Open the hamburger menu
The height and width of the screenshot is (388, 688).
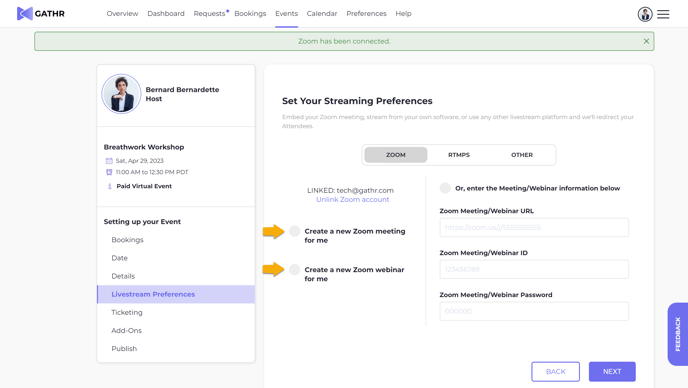(663, 14)
